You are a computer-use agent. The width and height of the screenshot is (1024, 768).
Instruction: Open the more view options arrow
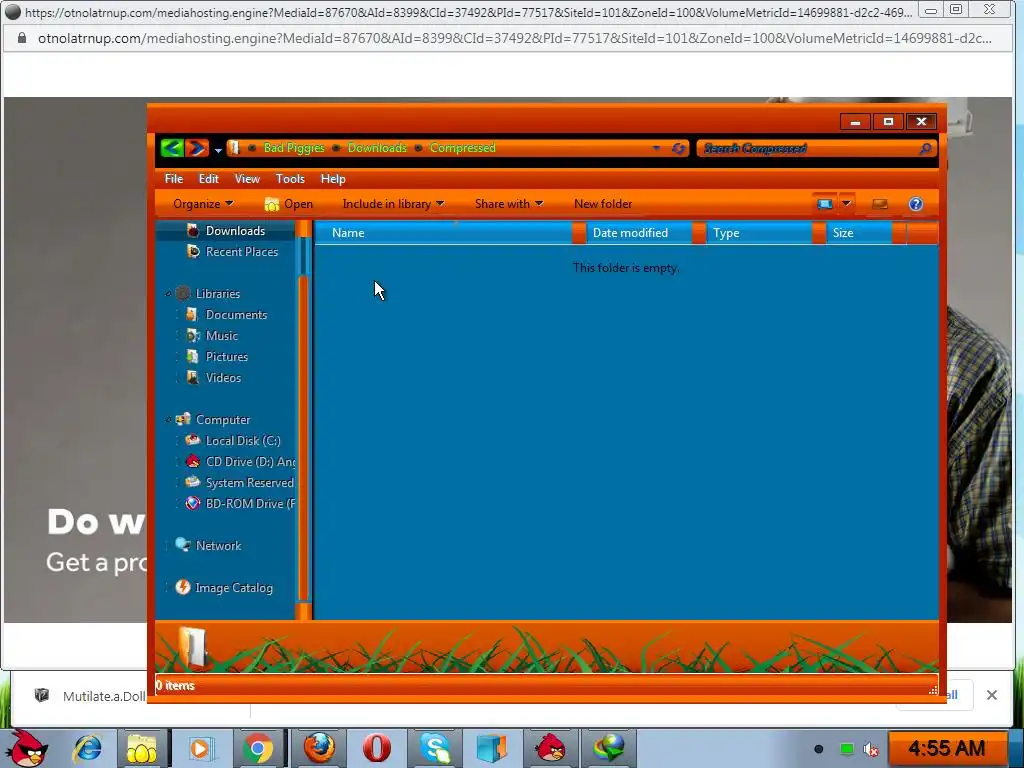point(846,204)
